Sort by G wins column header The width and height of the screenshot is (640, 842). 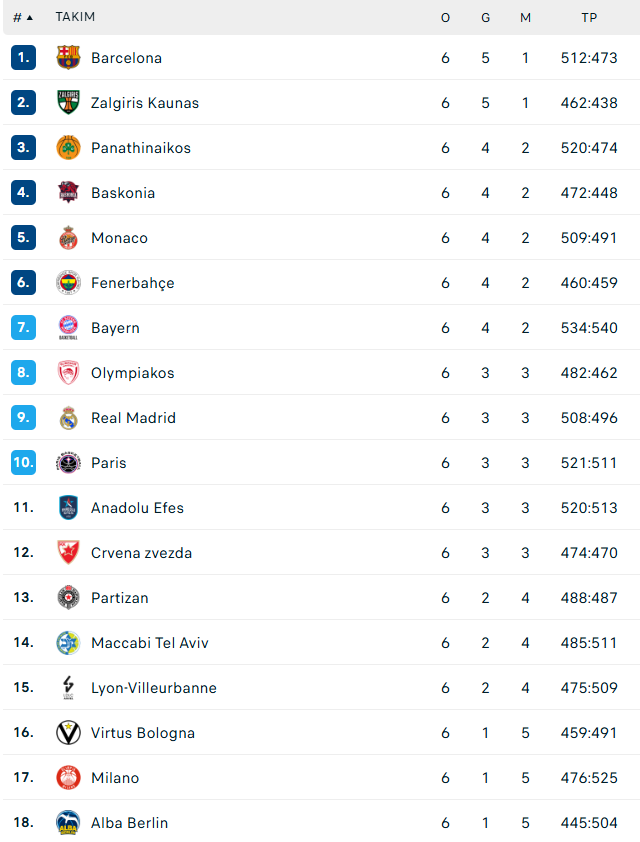[x=485, y=18]
